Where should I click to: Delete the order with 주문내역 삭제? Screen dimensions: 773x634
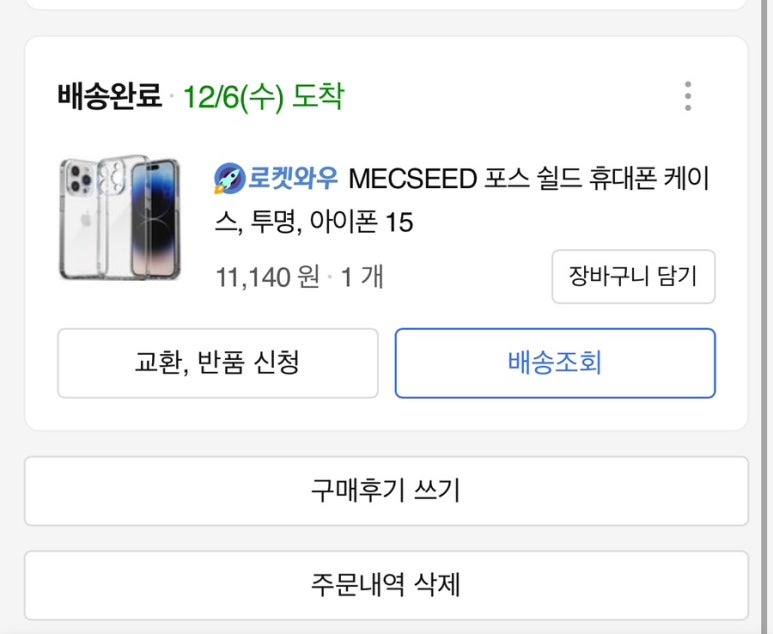386,585
